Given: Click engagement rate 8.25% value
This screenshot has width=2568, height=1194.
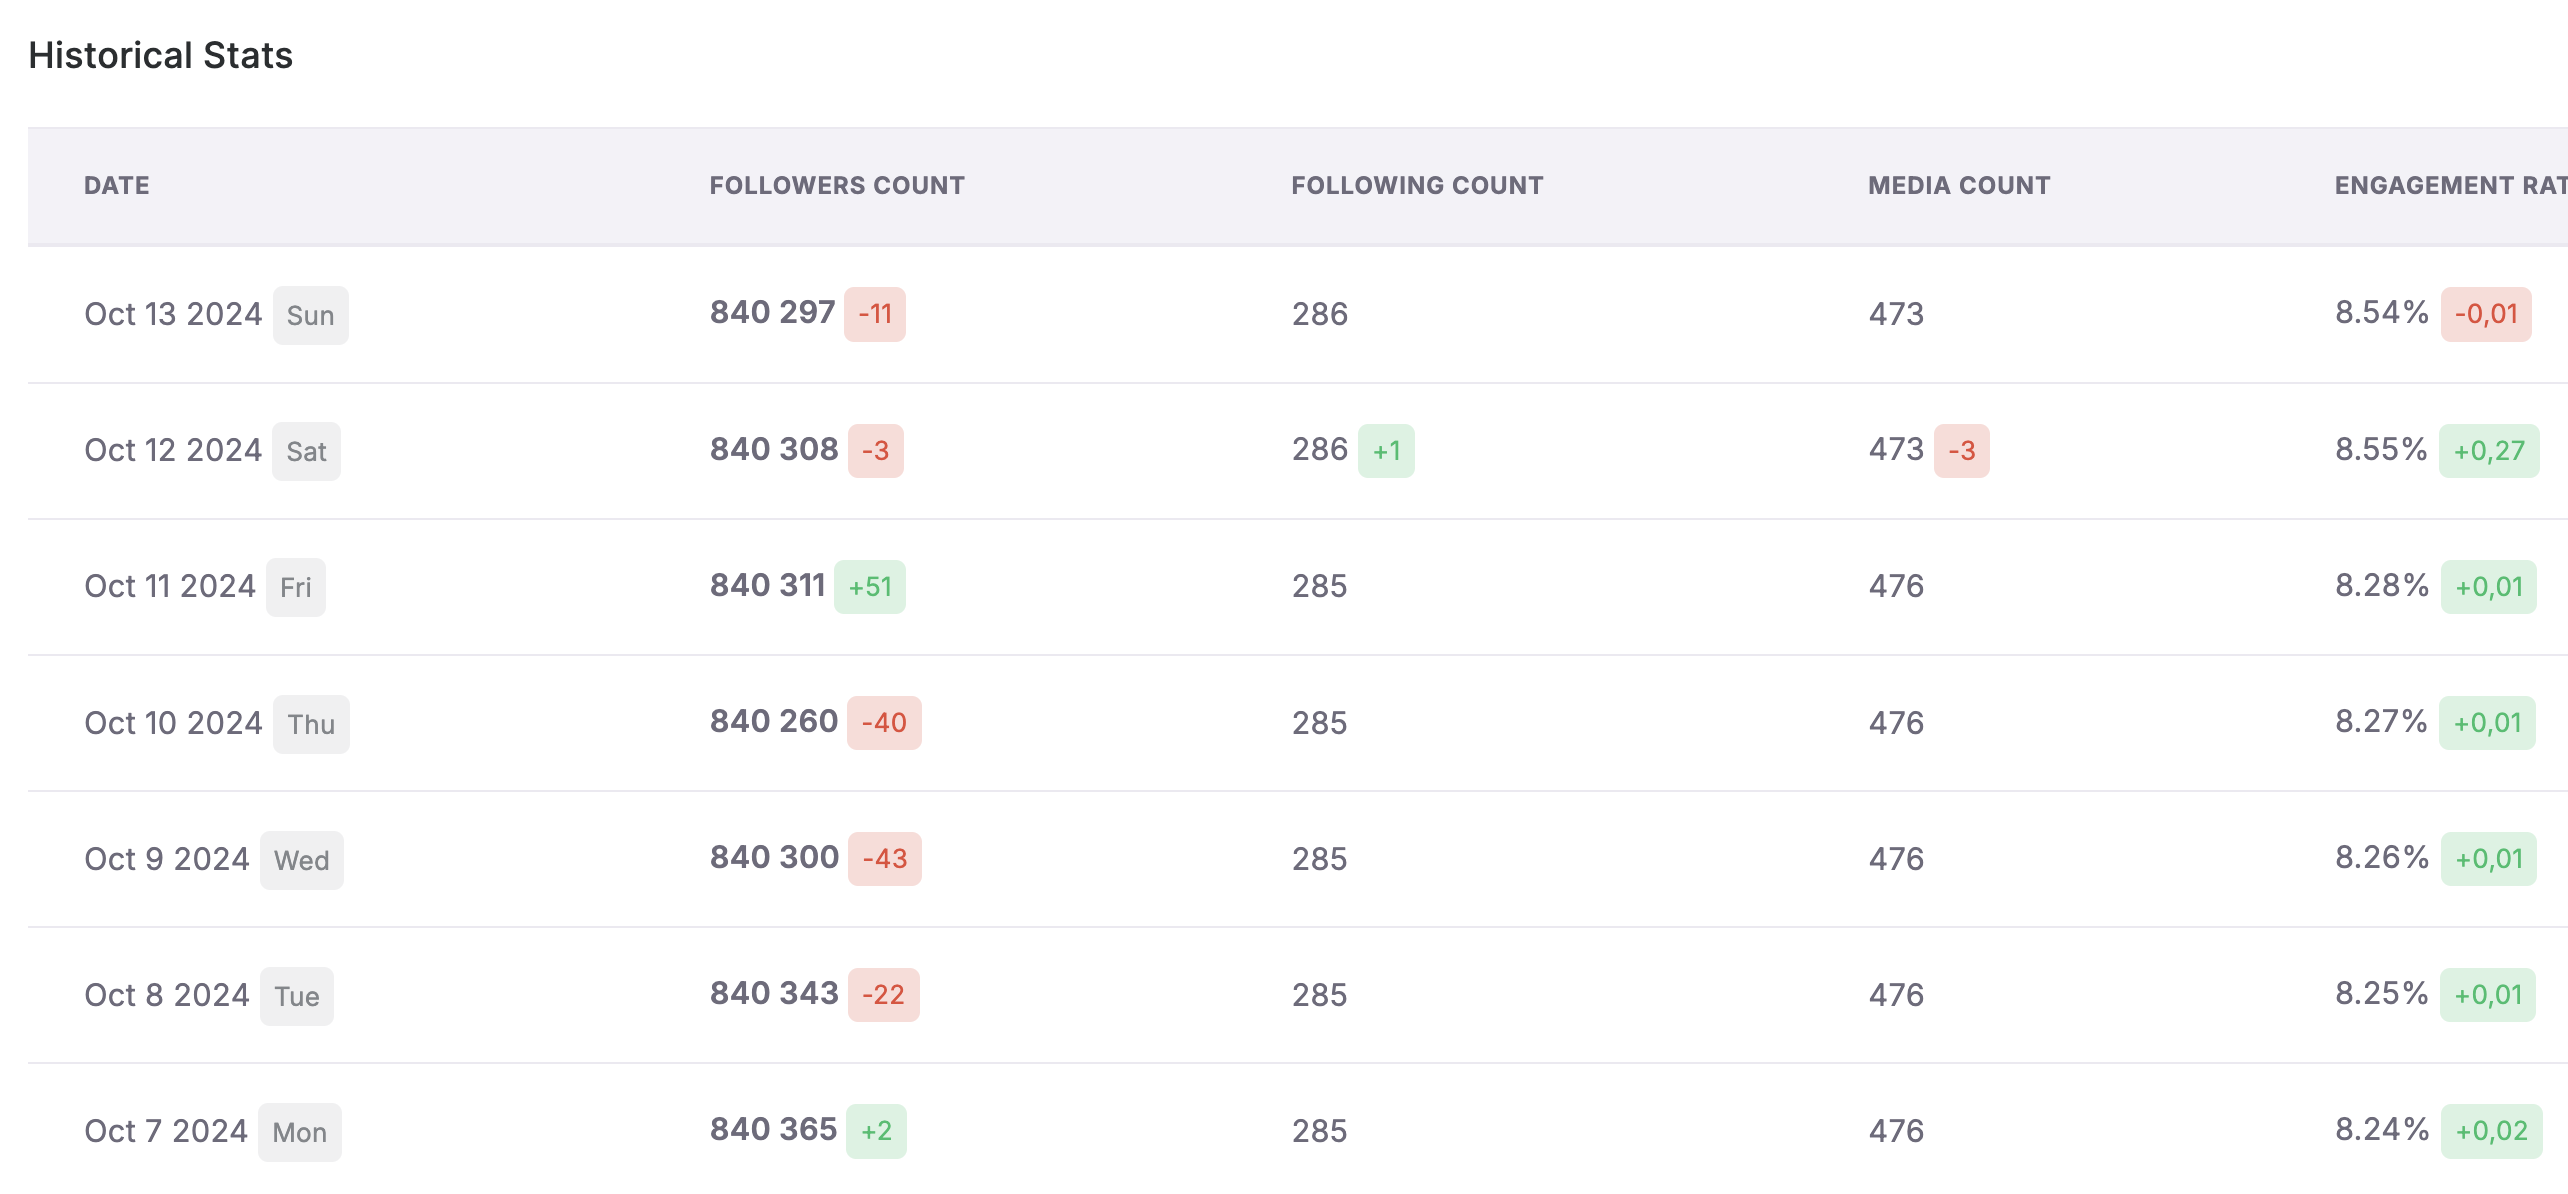Looking at the screenshot, I should [2381, 994].
